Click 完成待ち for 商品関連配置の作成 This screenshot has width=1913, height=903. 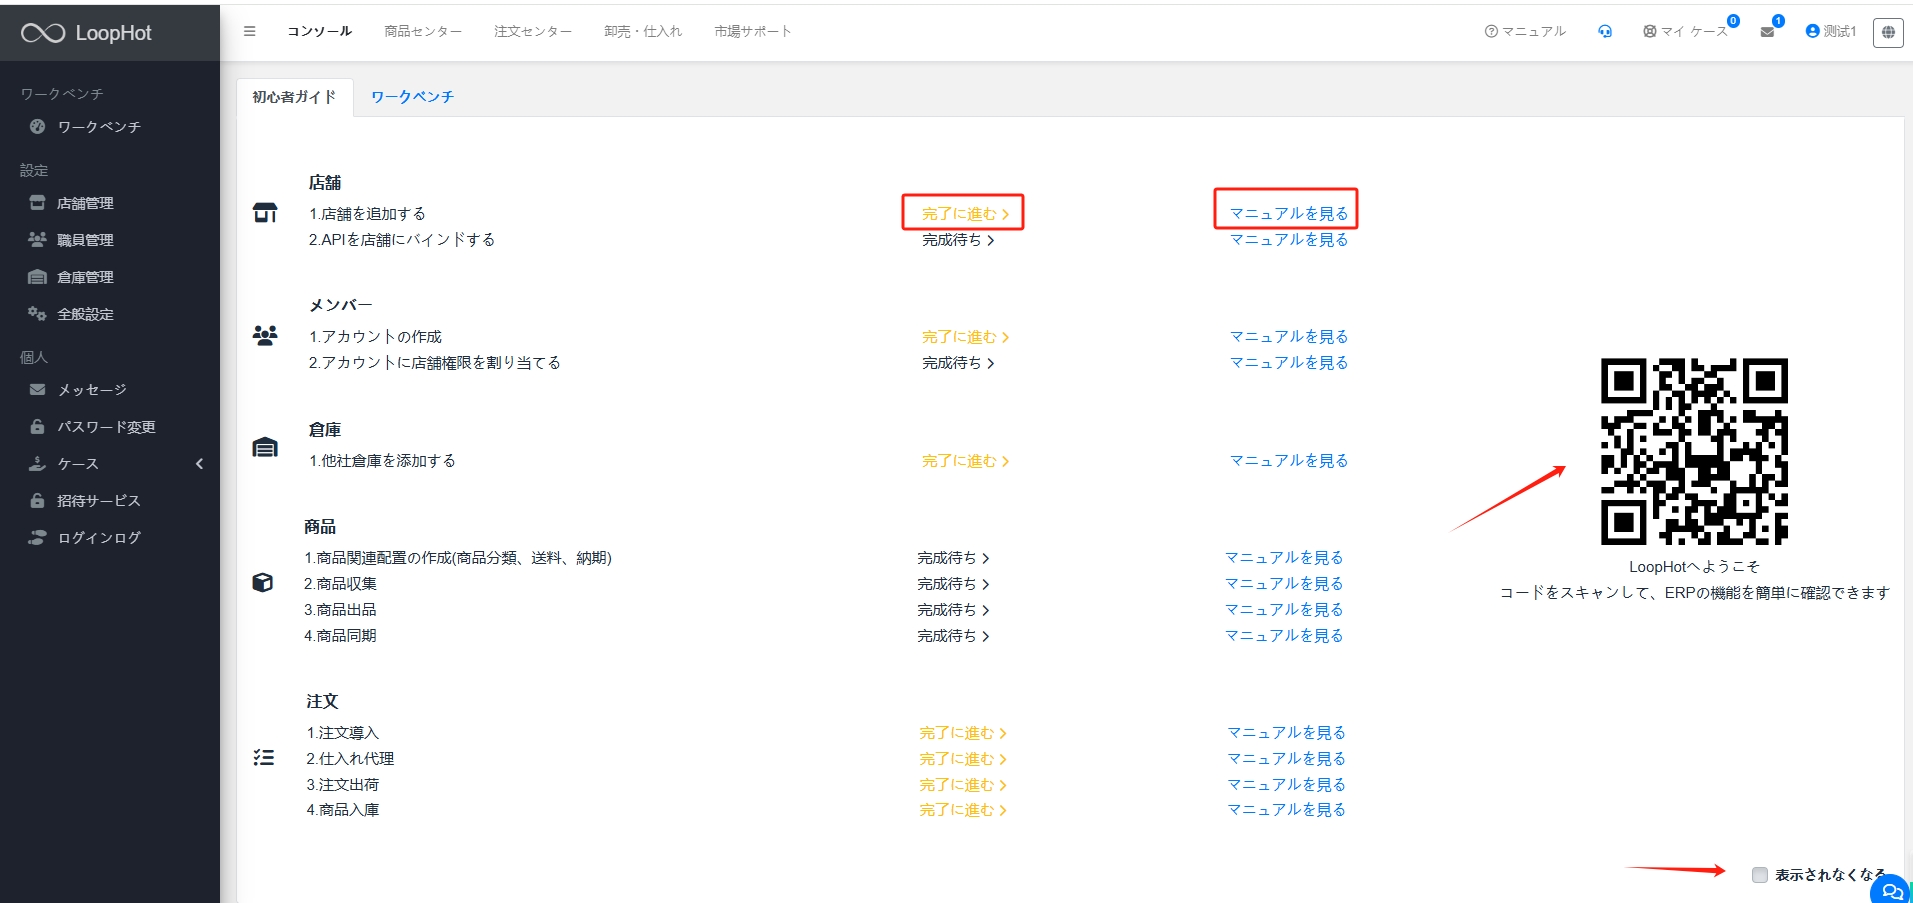coord(953,558)
